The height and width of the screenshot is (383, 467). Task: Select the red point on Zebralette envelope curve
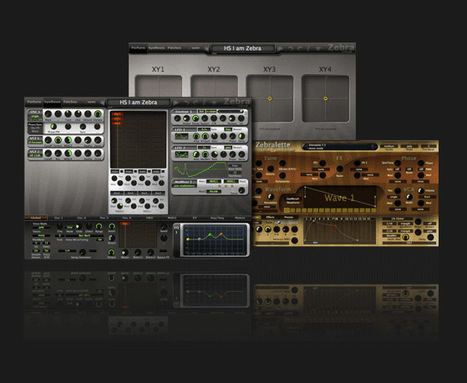[x=335, y=226]
